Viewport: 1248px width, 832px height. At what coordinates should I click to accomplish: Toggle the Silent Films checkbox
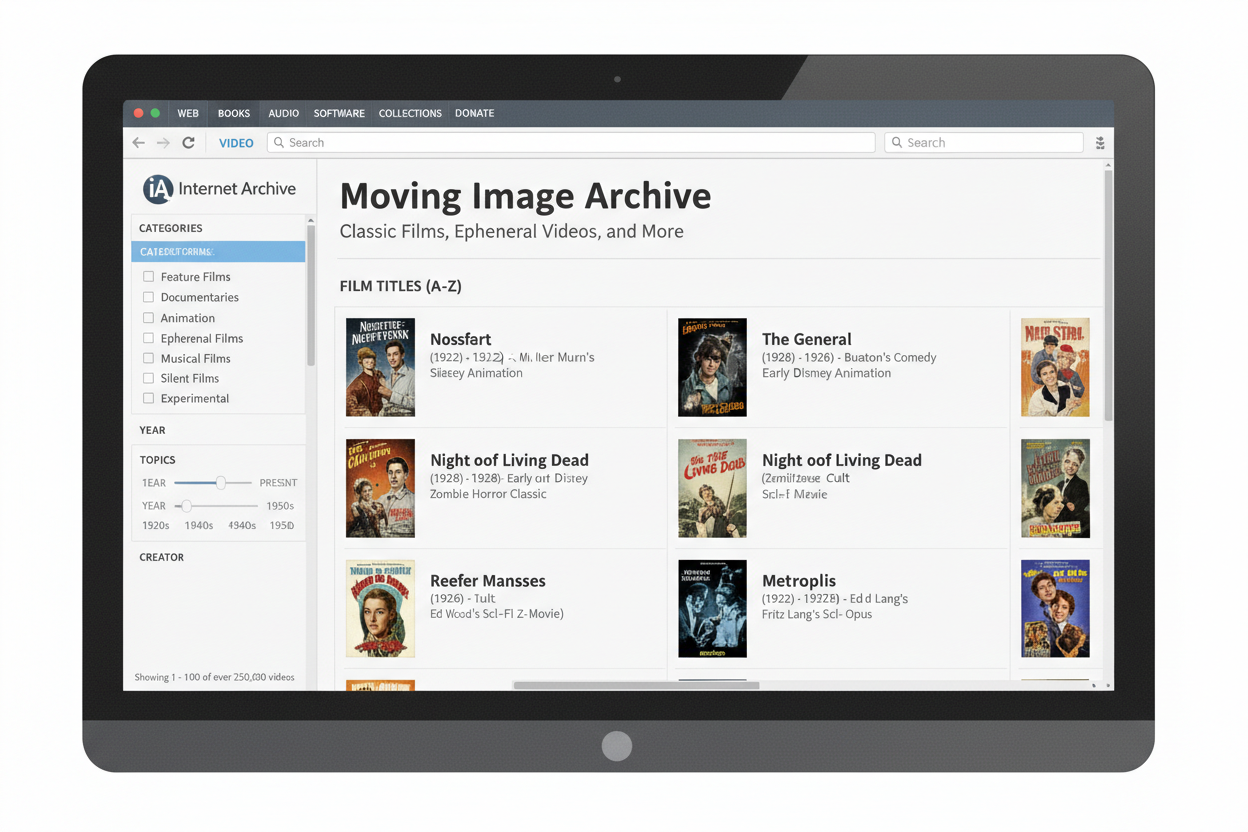148,378
